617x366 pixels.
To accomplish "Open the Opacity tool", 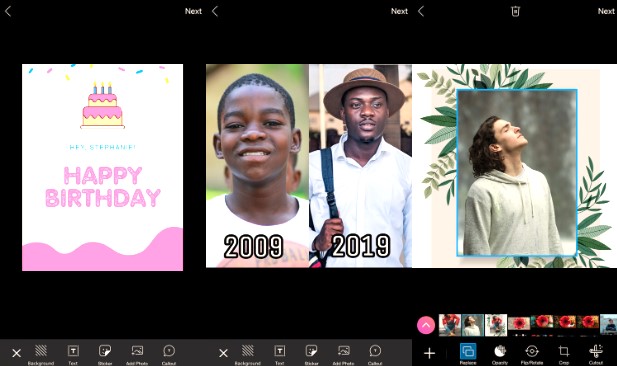I will point(500,353).
